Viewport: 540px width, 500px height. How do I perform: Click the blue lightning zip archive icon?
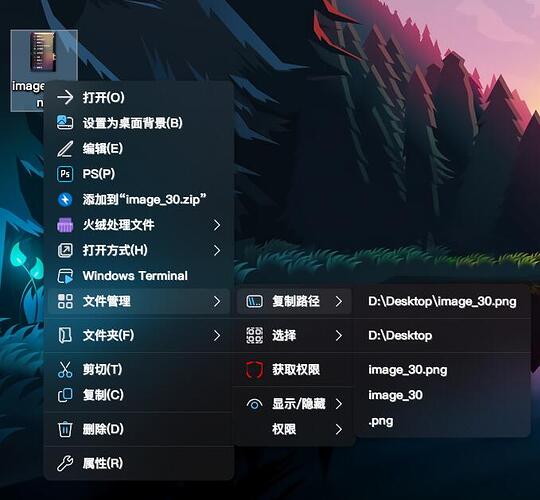pos(65,199)
